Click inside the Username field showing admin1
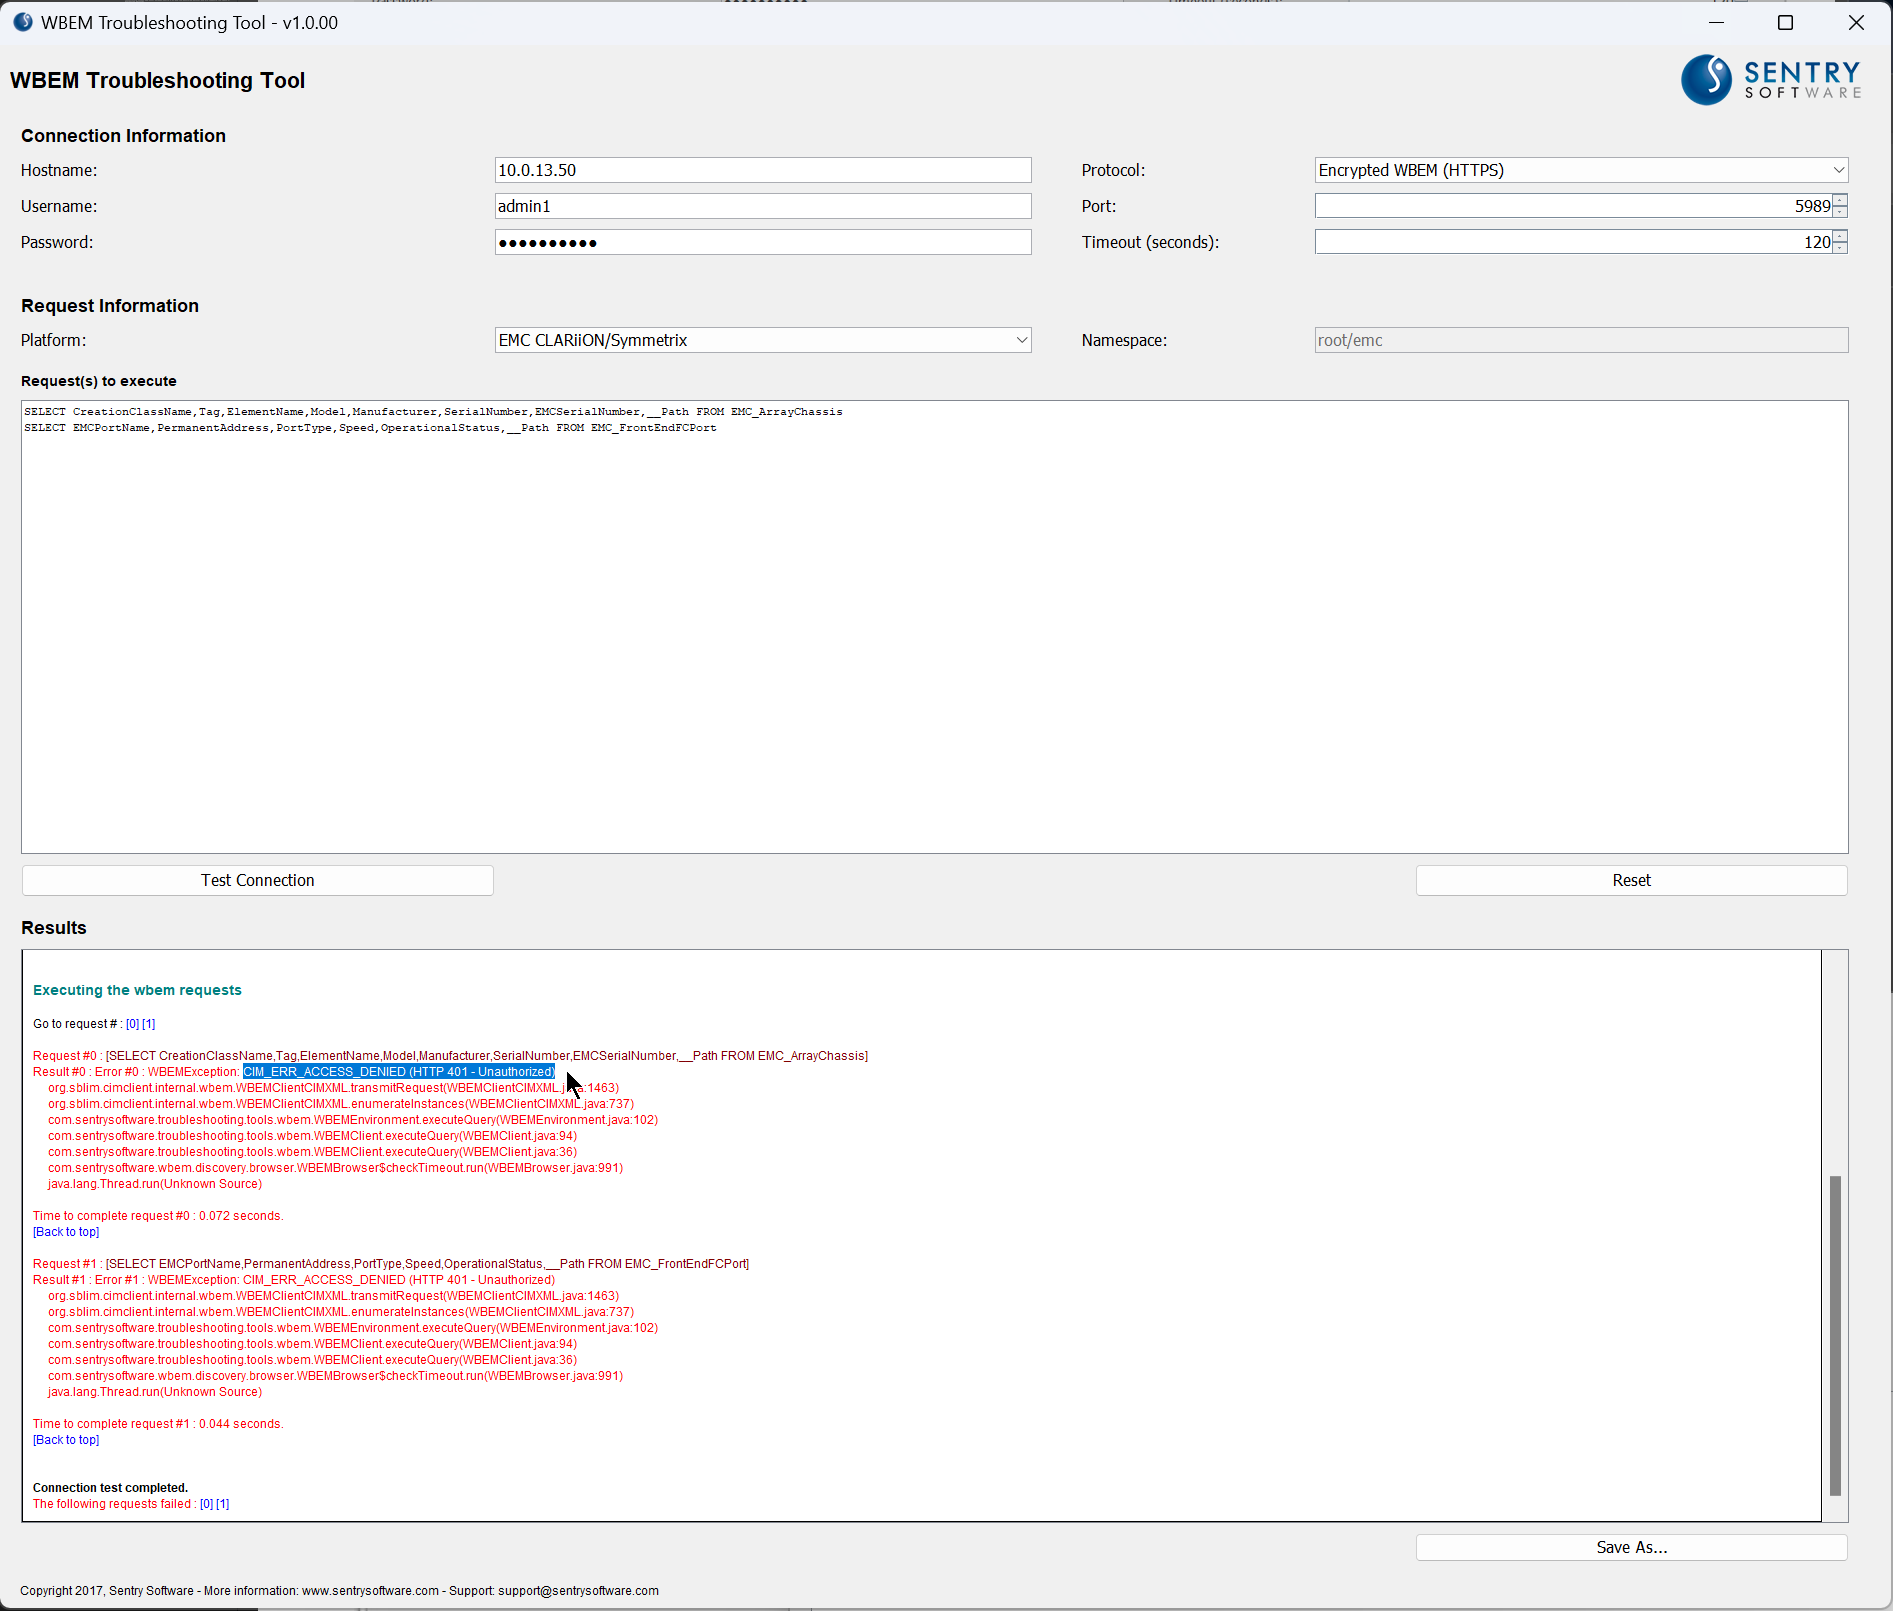 coord(762,205)
